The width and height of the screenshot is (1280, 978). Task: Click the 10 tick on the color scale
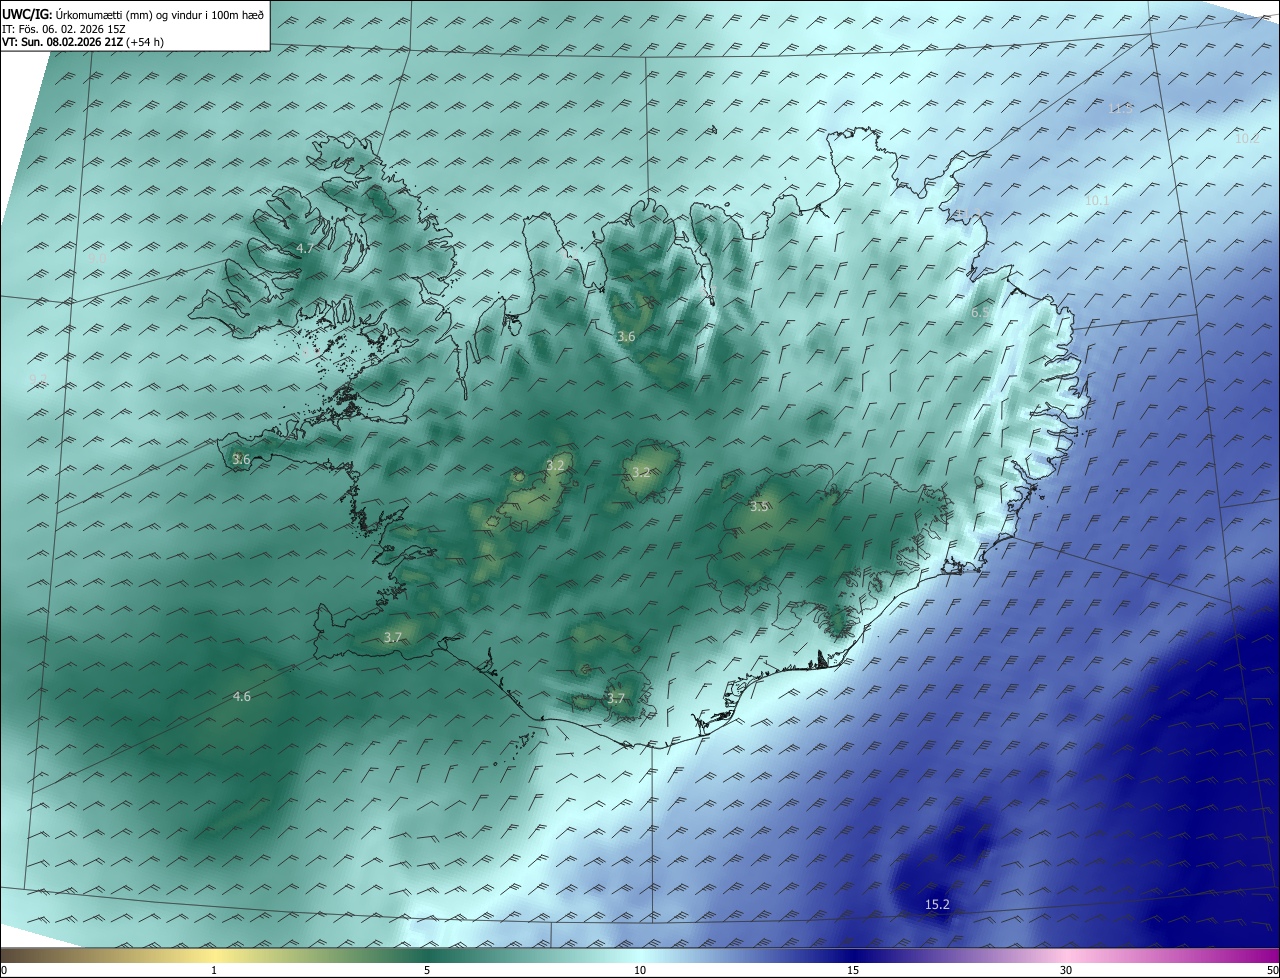(640, 970)
